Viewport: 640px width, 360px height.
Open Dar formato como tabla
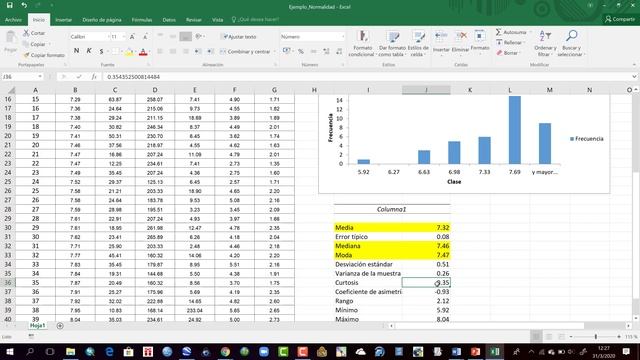point(392,43)
